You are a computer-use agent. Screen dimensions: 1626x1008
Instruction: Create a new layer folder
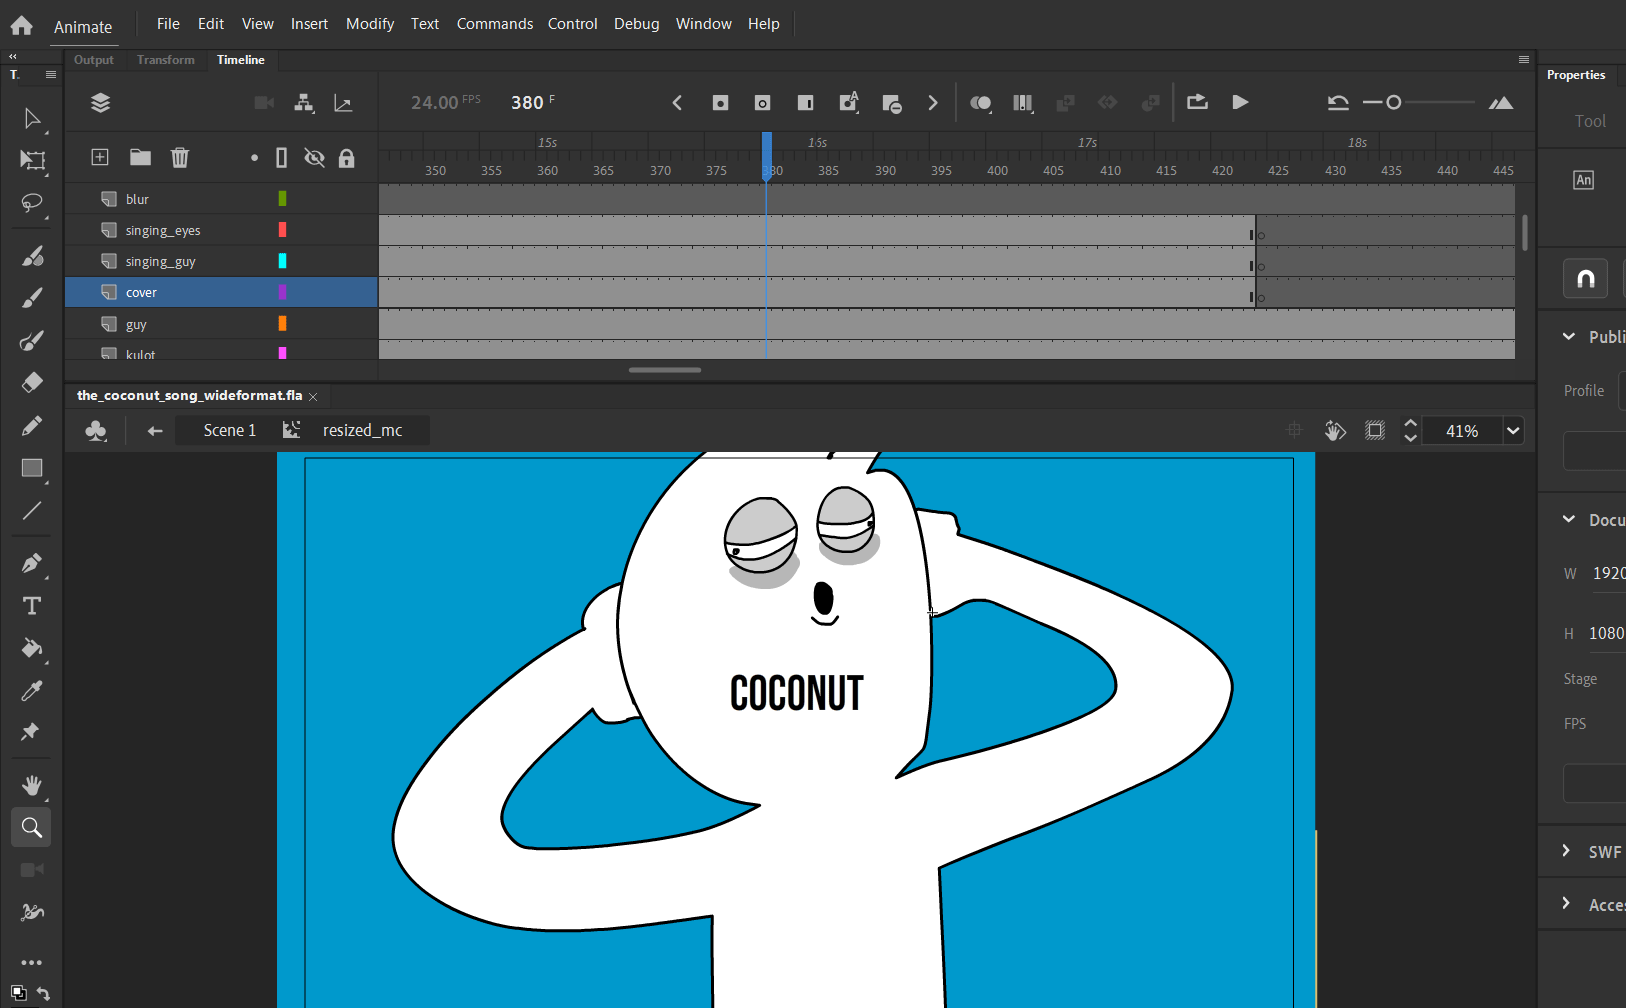(140, 157)
